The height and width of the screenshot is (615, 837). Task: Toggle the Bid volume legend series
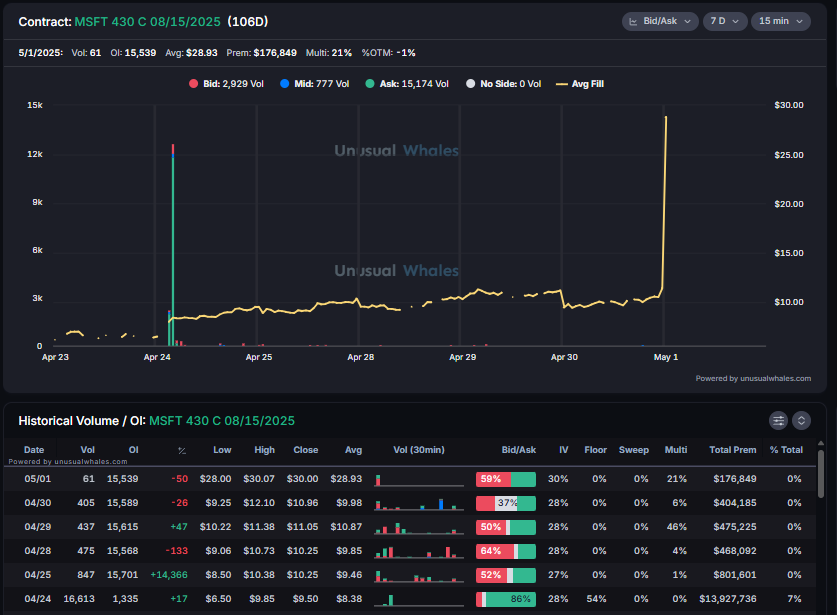(x=226, y=84)
